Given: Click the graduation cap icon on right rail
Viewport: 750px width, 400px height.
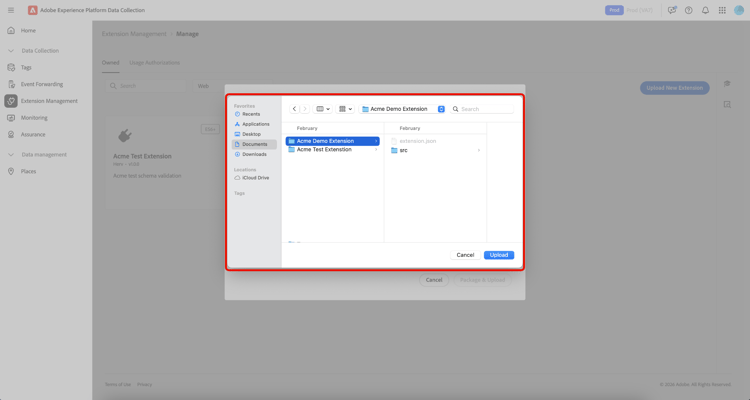Looking at the screenshot, I should click(x=727, y=84).
